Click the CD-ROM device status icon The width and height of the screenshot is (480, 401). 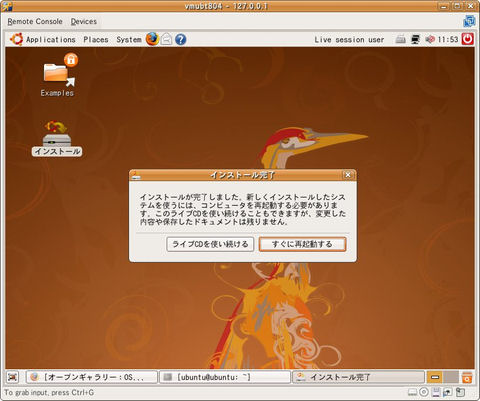click(x=424, y=392)
